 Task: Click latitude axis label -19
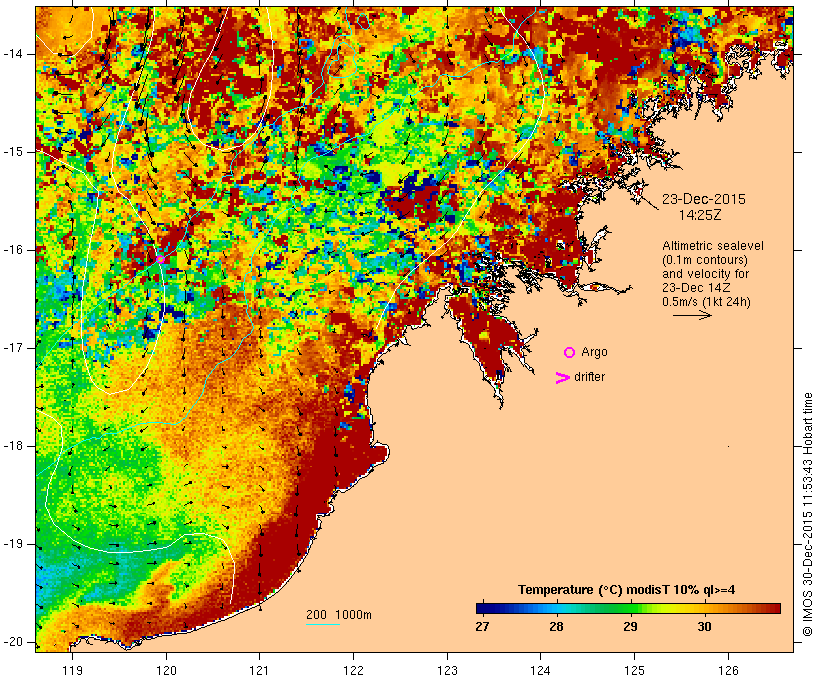(13, 544)
